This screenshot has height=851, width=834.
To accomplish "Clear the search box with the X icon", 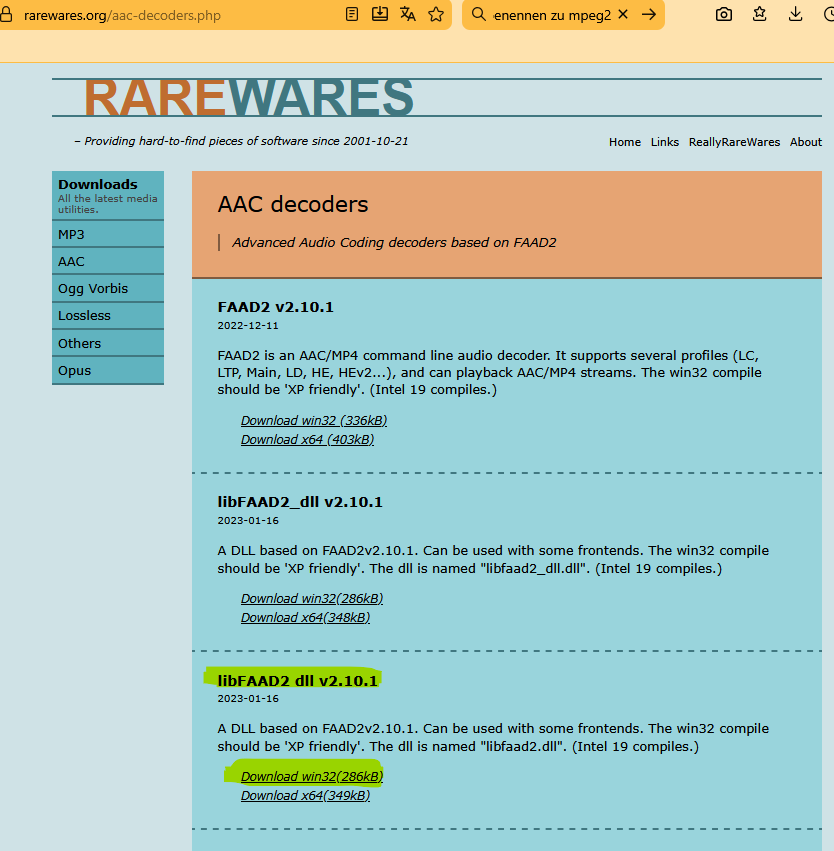I will (623, 15).
